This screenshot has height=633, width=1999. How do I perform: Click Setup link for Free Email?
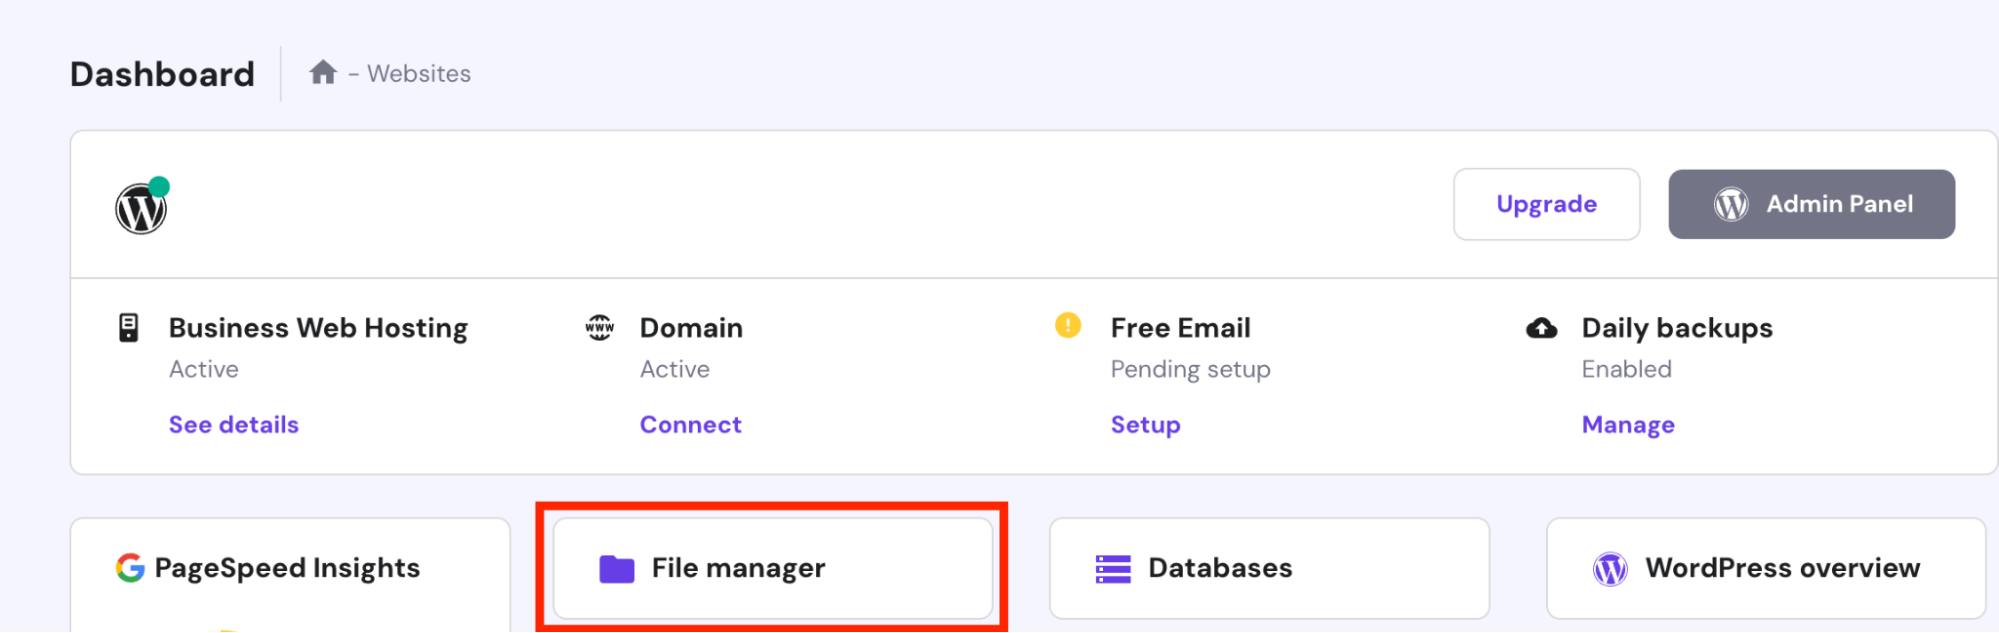tap(1145, 425)
